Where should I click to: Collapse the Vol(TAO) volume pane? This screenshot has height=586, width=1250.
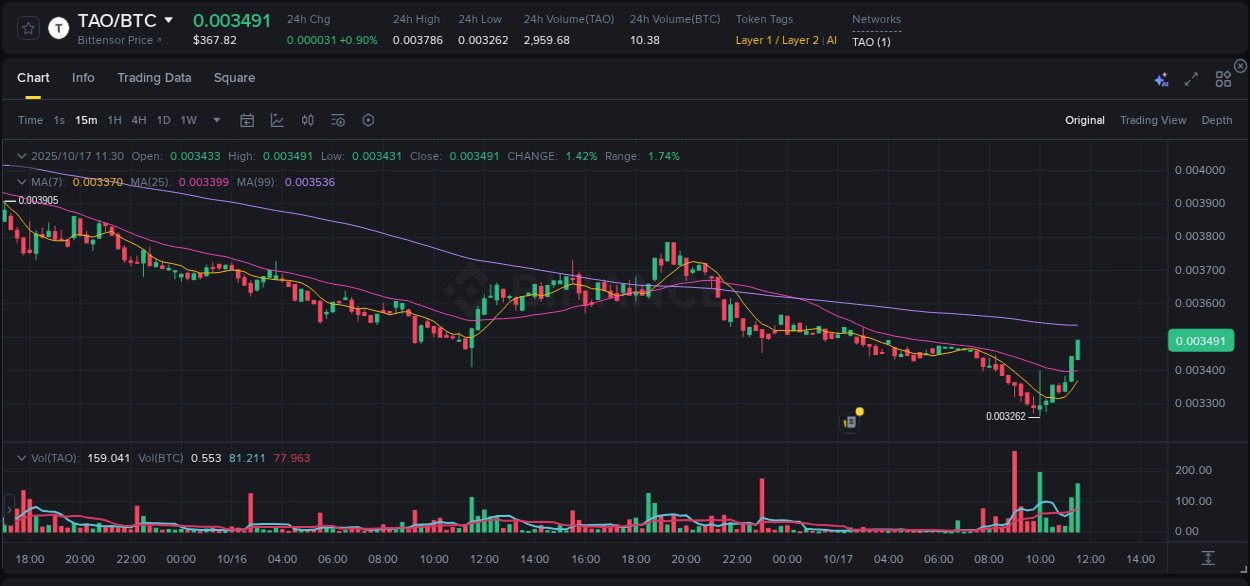[x=20, y=457]
